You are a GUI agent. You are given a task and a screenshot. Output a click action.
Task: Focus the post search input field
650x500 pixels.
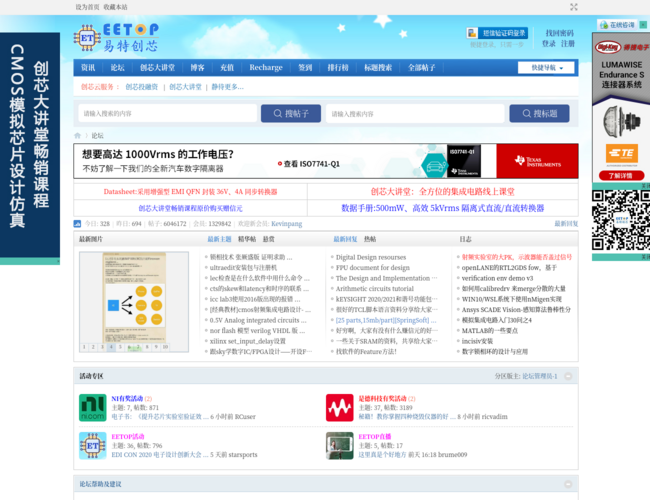point(168,114)
